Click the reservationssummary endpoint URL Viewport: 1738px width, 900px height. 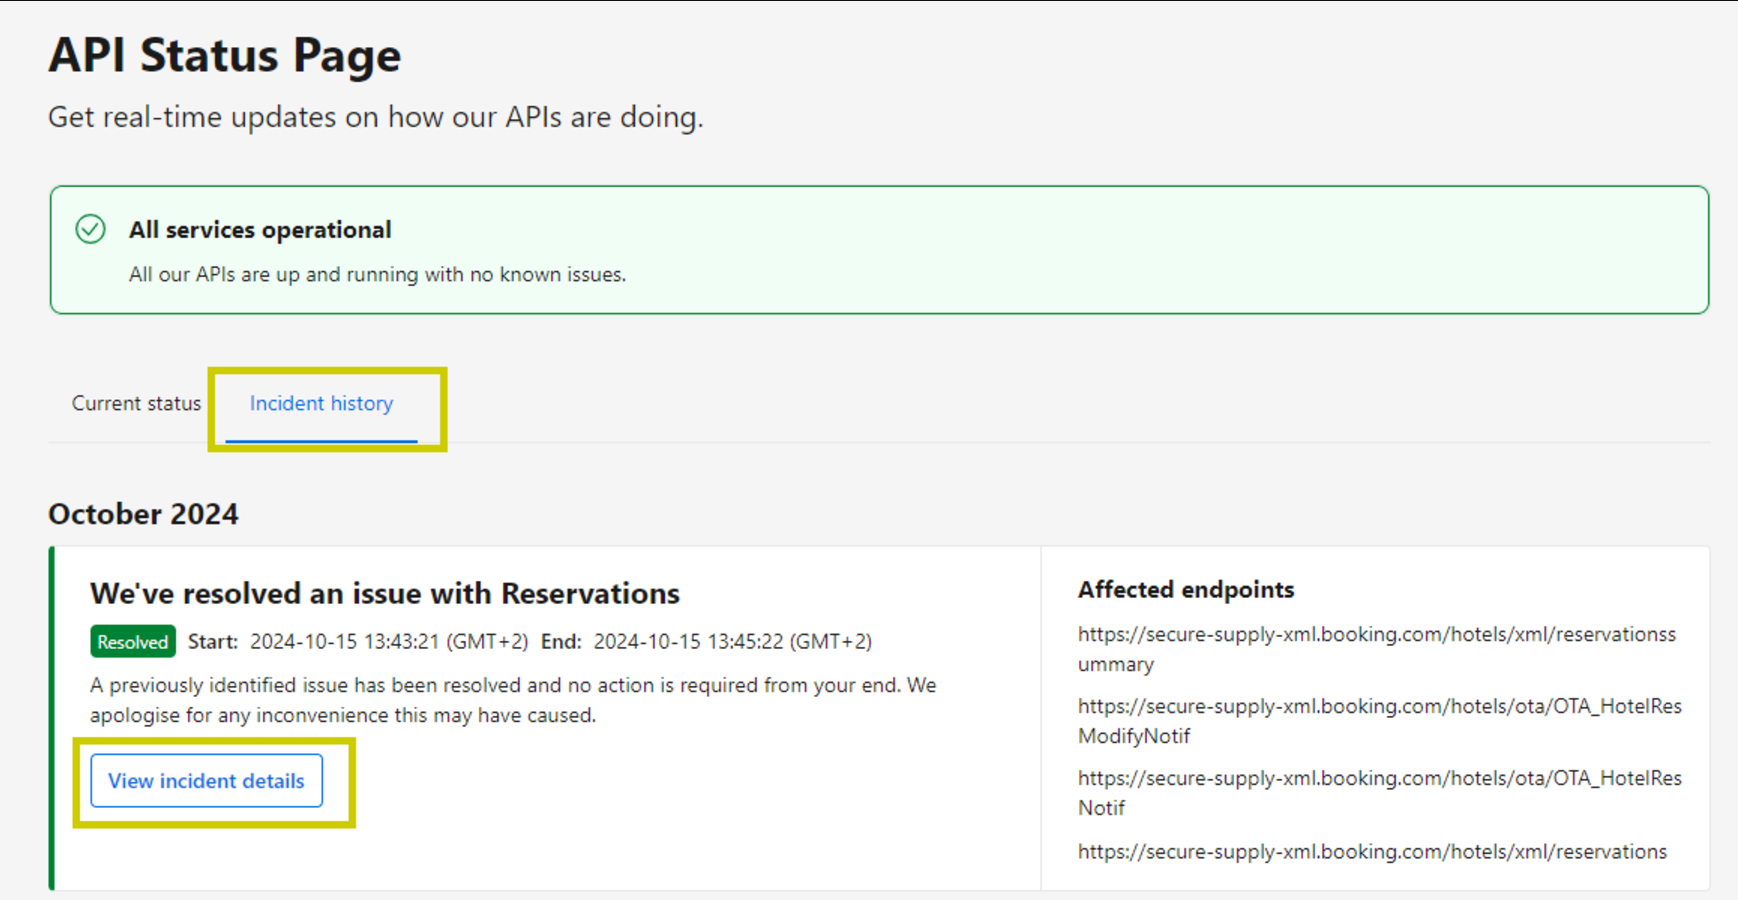coord(1376,649)
